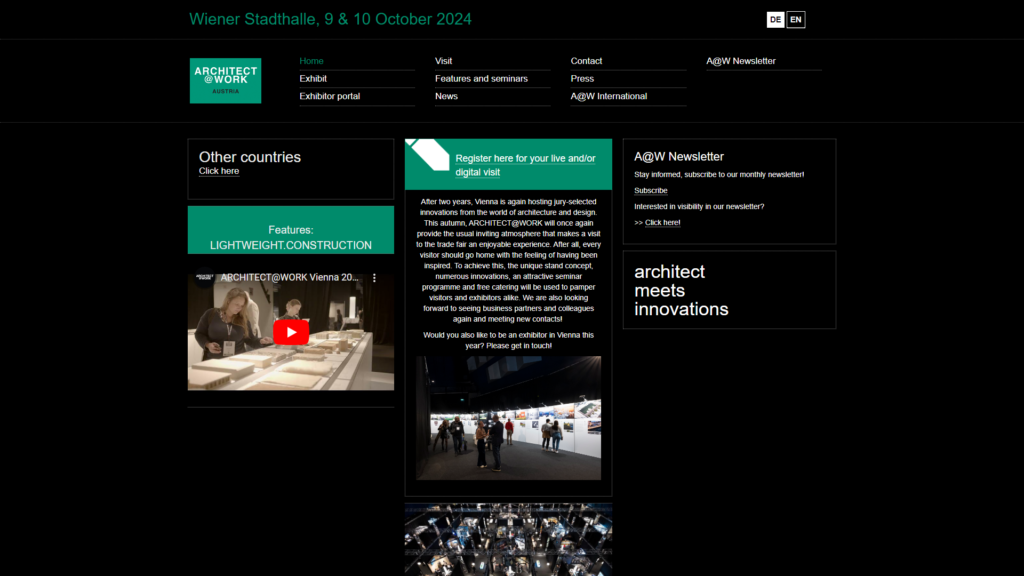The image size is (1024, 576).
Task: Click 'Would you also like to be an exhibitor' paragraph
Action: pyautogui.click(x=509, y=340)
